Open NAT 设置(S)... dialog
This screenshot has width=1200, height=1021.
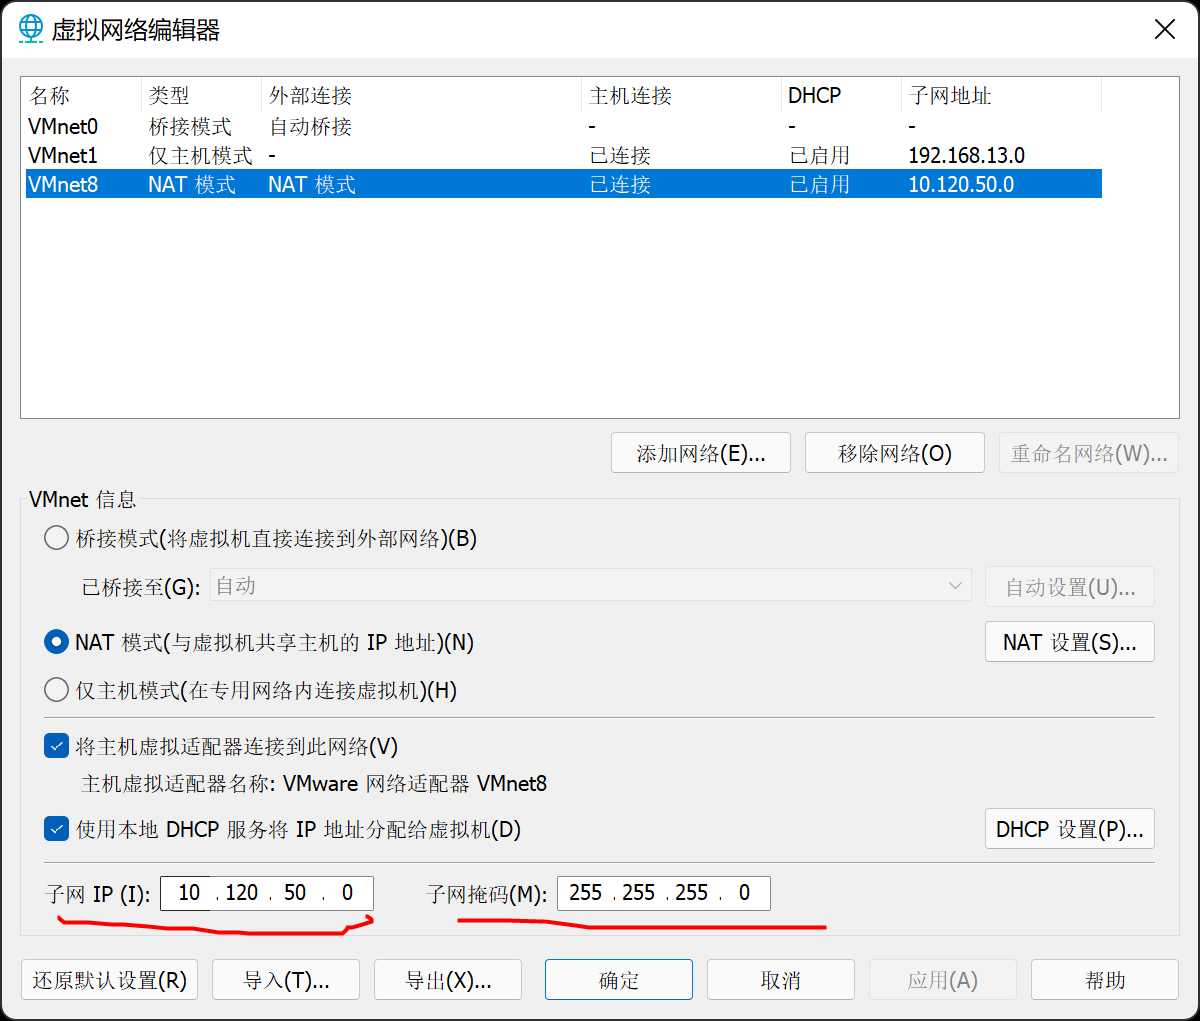(x=1070, y=642)
